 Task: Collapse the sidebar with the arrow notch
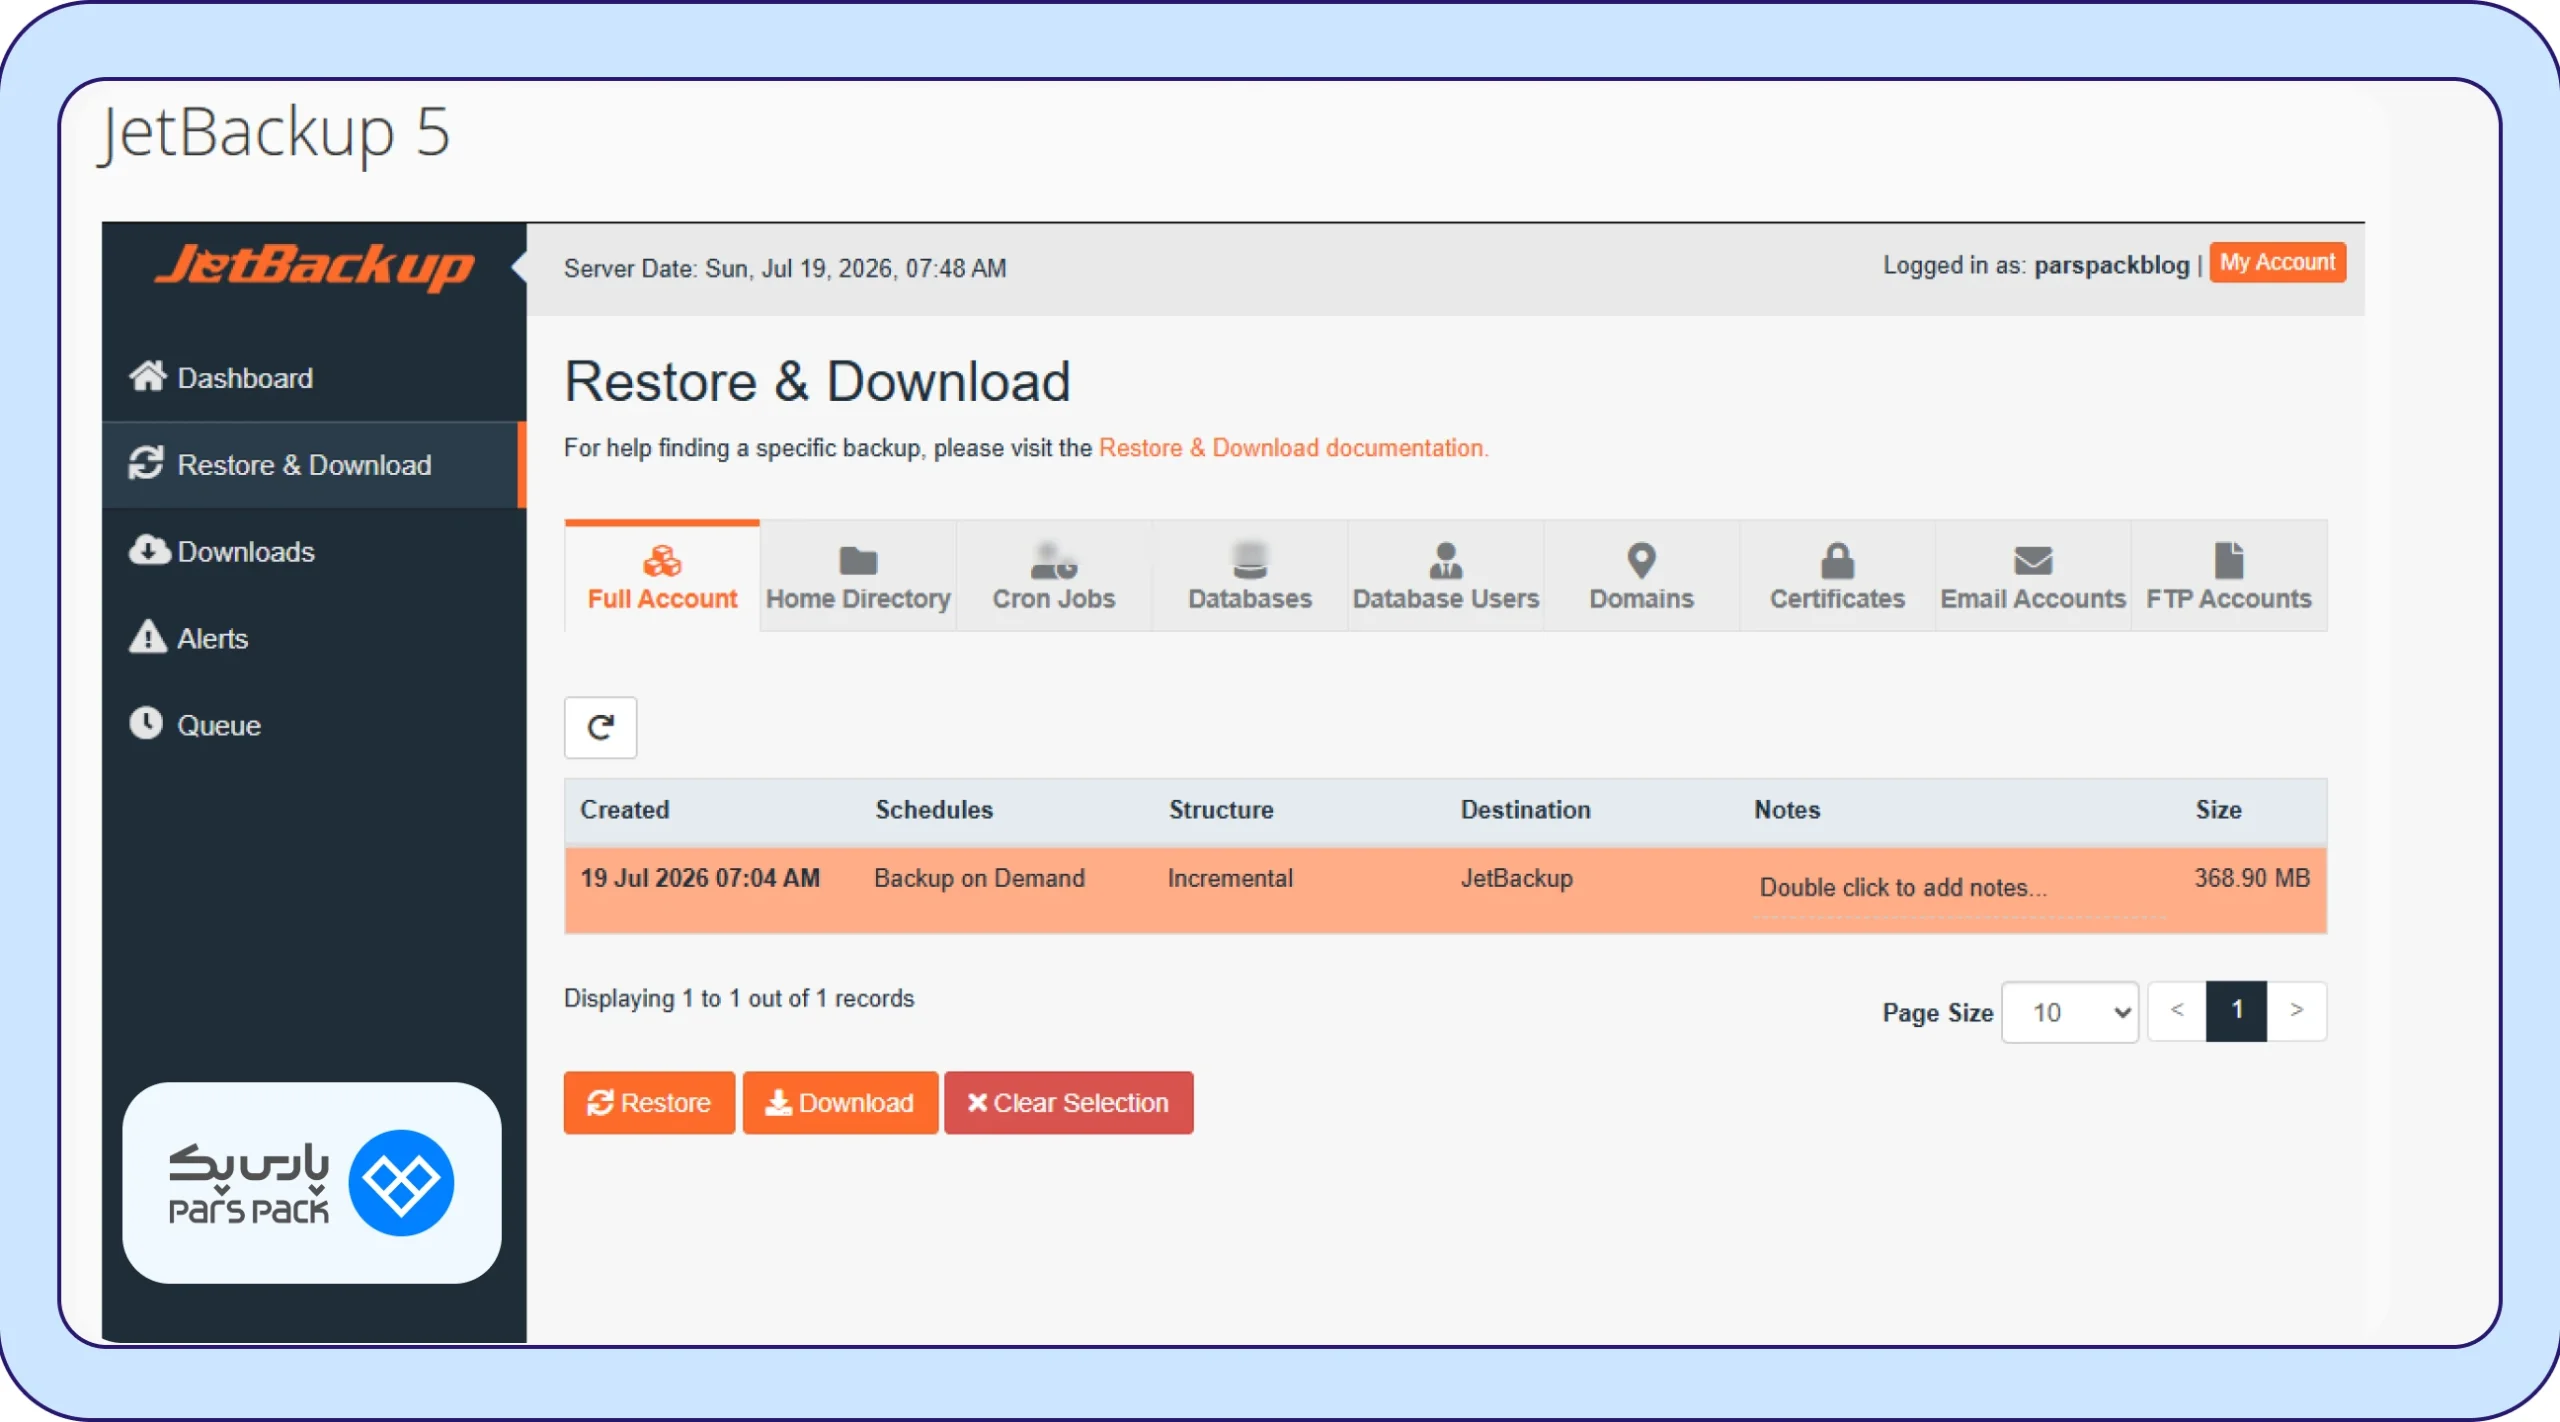click(519, 267)
